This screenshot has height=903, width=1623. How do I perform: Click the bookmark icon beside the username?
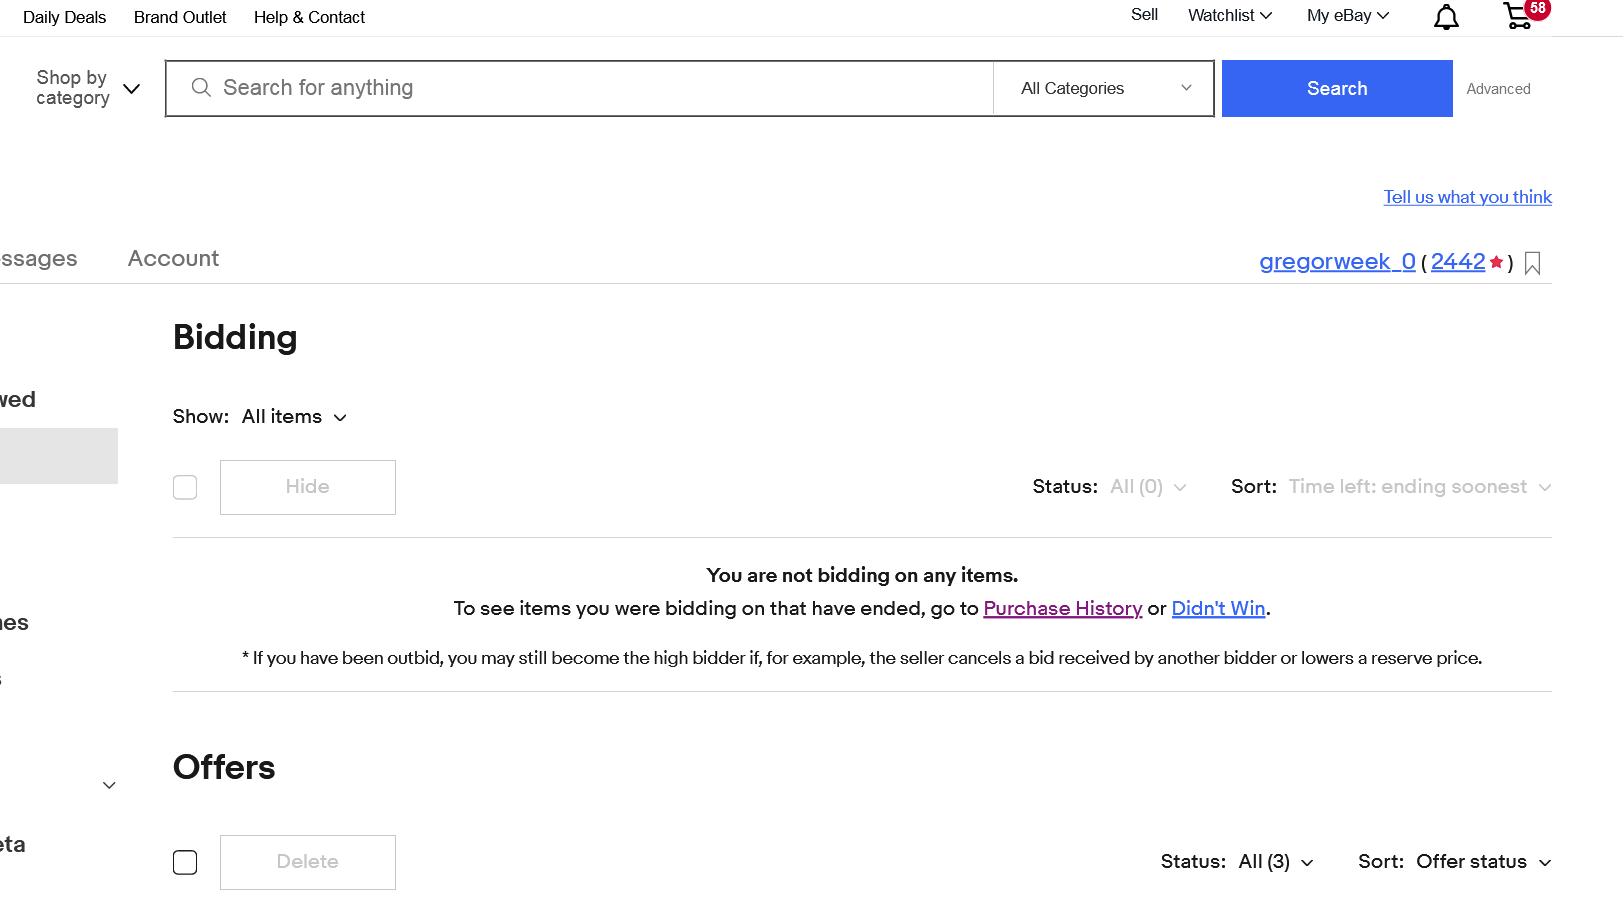[1533, 263]
